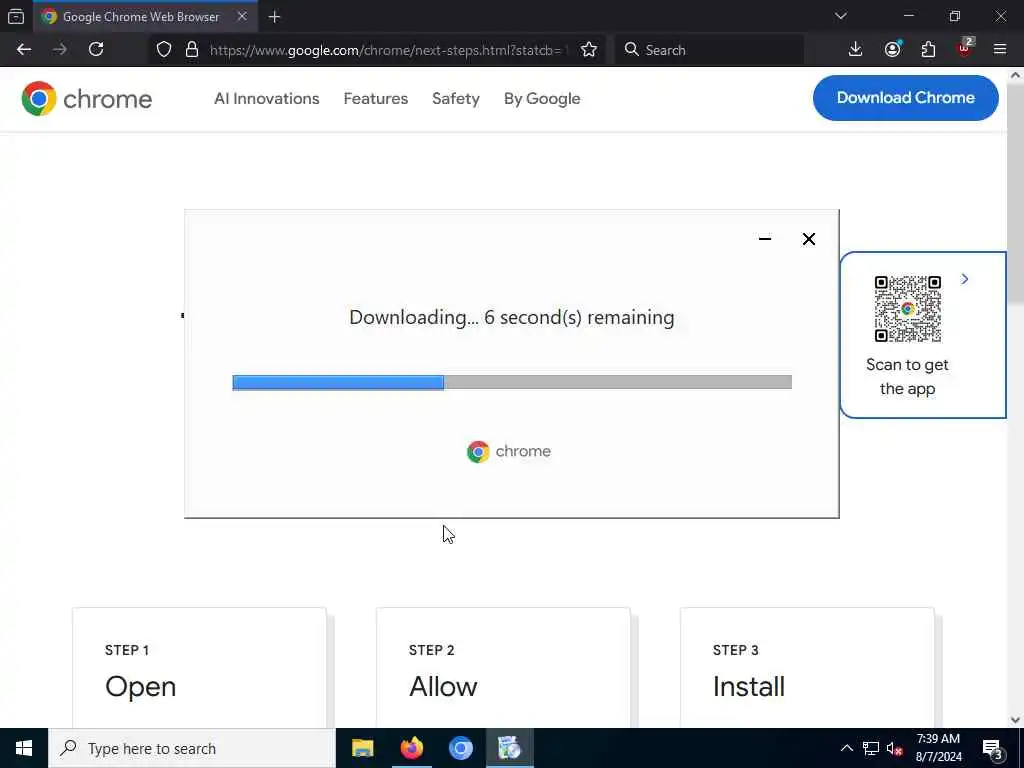Click the Download Chrome button

[905, 98]
